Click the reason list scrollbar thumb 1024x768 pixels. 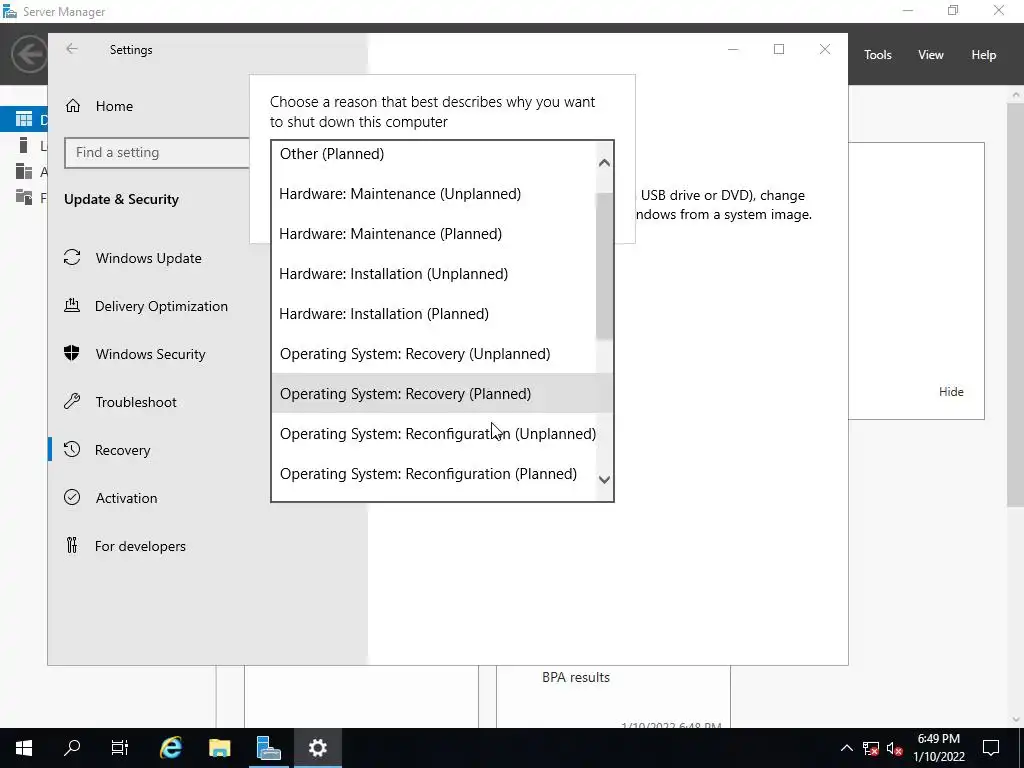pos(604,266)
